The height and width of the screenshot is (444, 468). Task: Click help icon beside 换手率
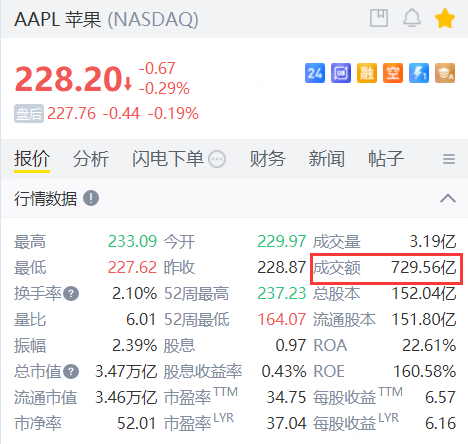click(71, 294)
